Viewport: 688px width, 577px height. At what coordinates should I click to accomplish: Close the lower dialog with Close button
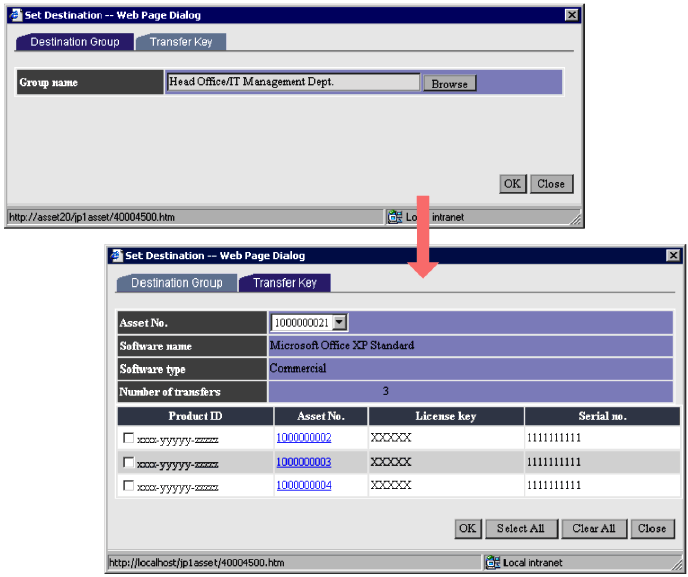pos(652,528)
